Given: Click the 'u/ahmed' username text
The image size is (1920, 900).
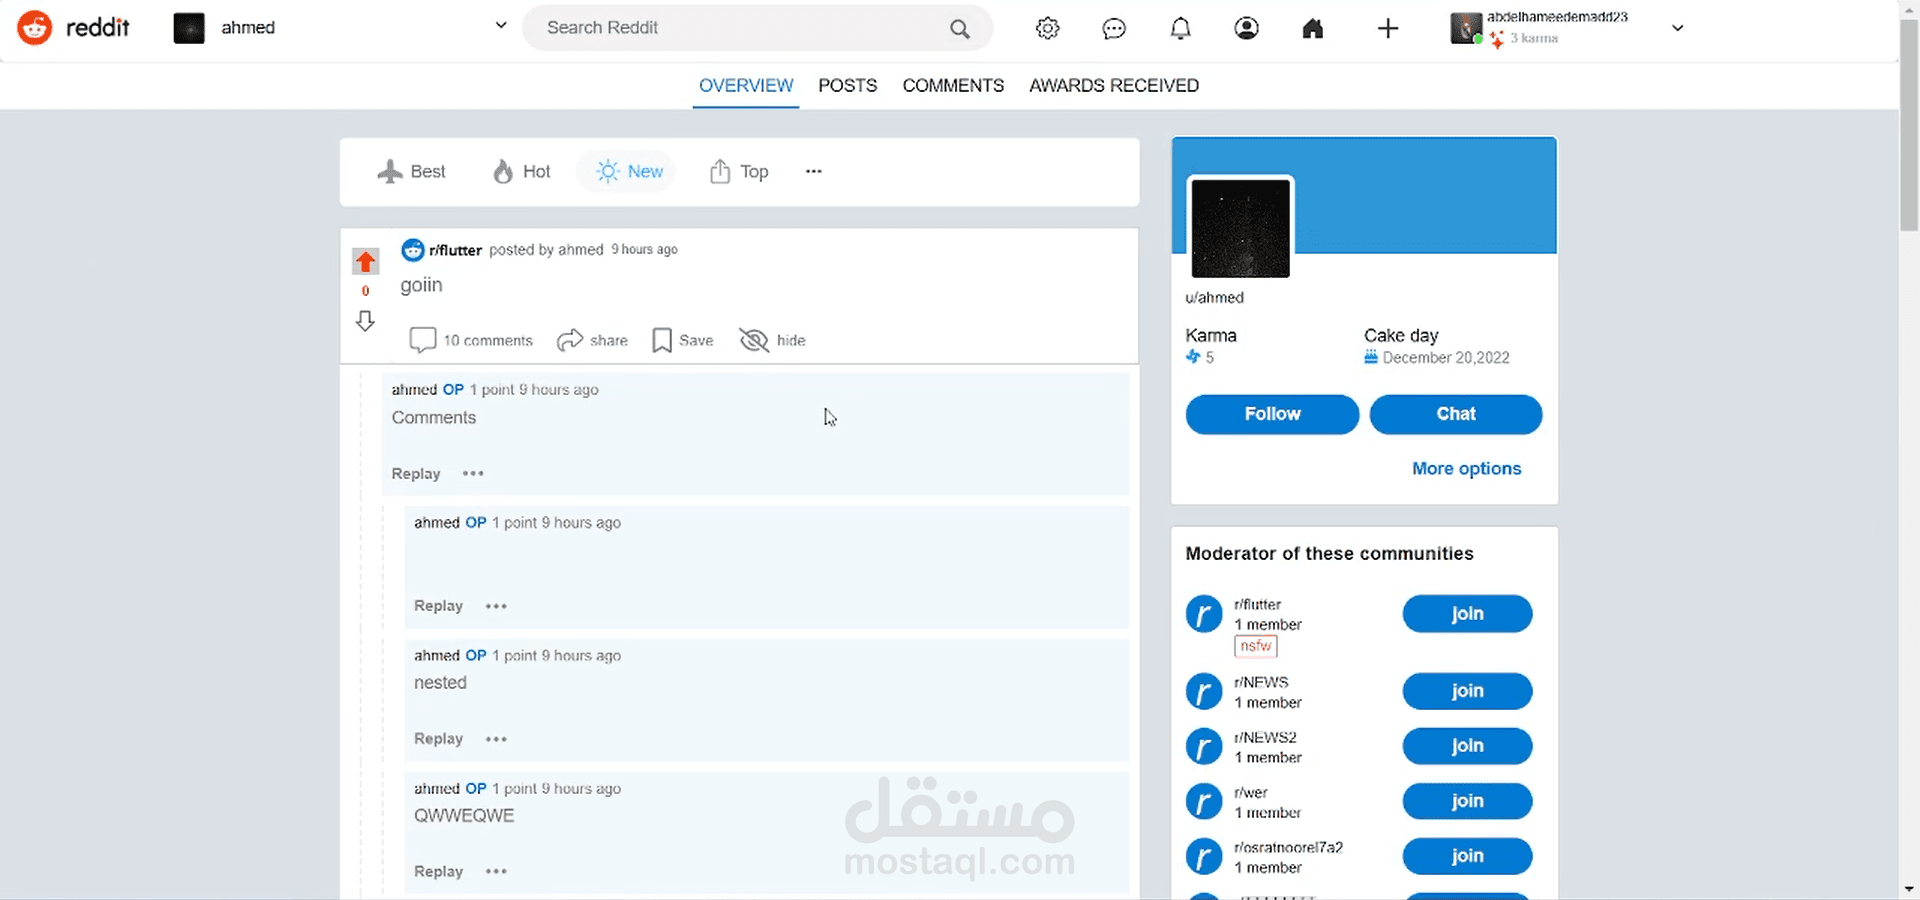Looking at the screenshot, I should (x=1215, y=298).
